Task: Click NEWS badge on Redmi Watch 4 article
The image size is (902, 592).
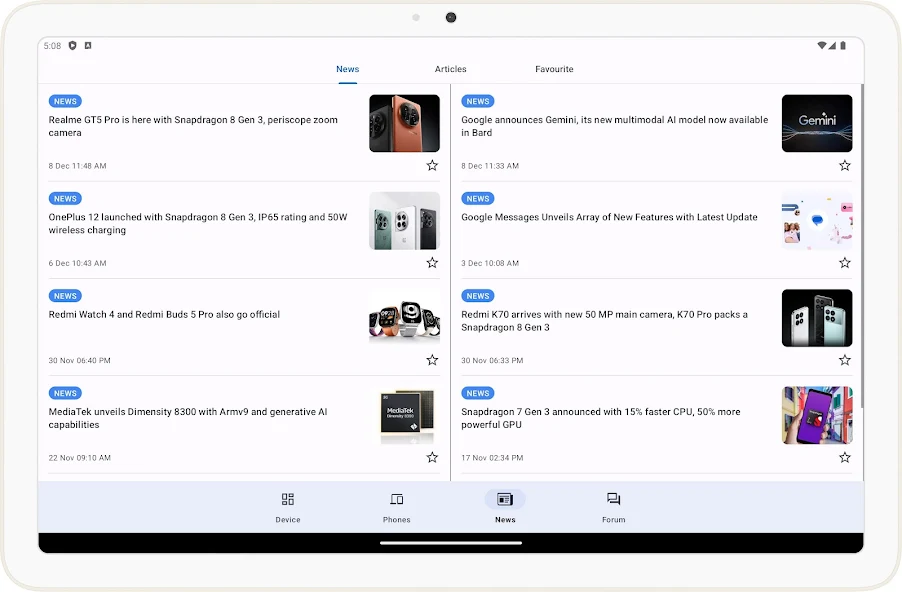Action: pos(65,296)
